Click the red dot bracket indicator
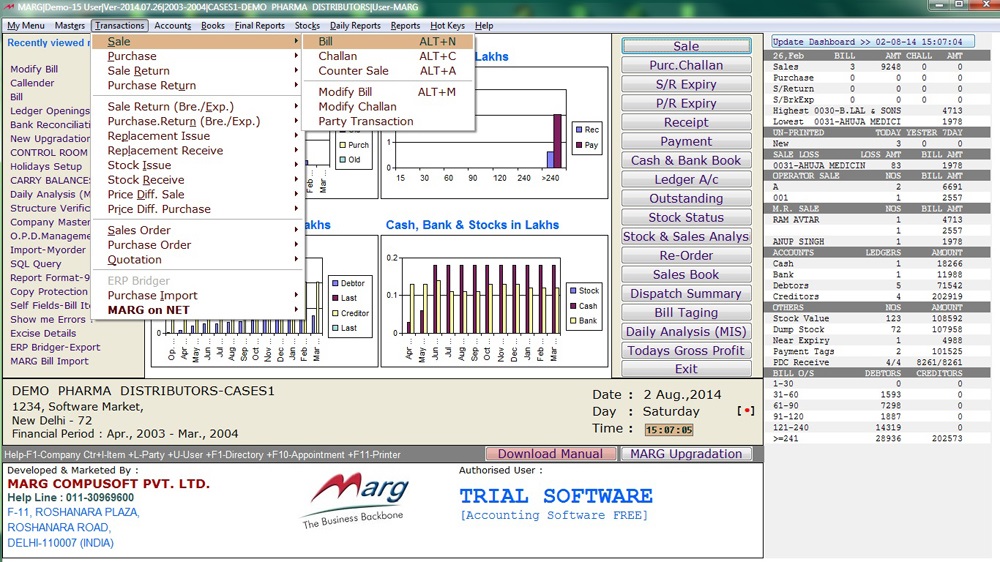 746,411
